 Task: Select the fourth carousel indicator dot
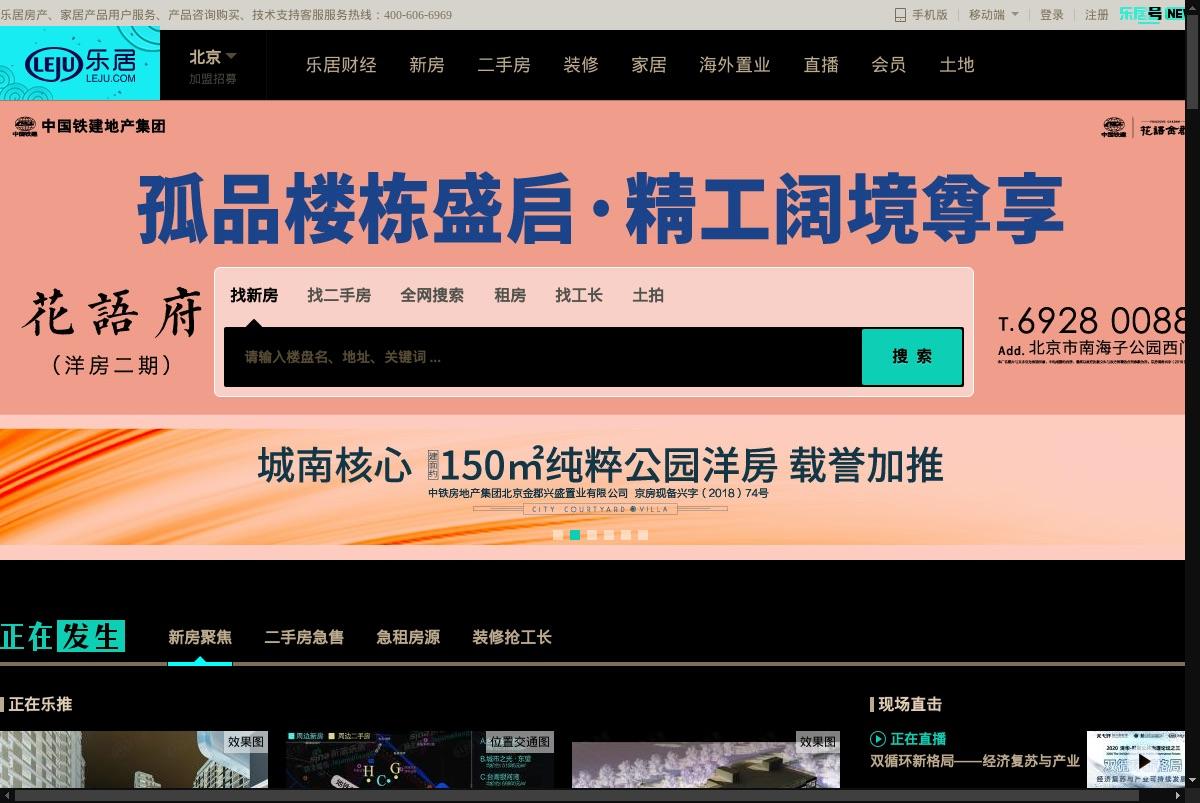(x=609, y=535)
